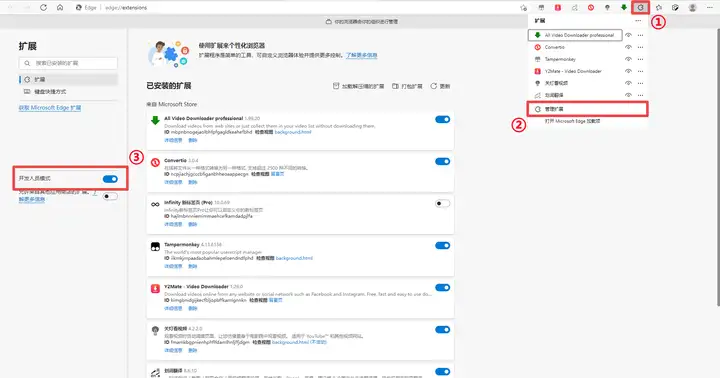Open background.html link on the Tampermonkey card
Image resolution: width=720 pixels, height=378 pixels.
(x=294, y=258)
